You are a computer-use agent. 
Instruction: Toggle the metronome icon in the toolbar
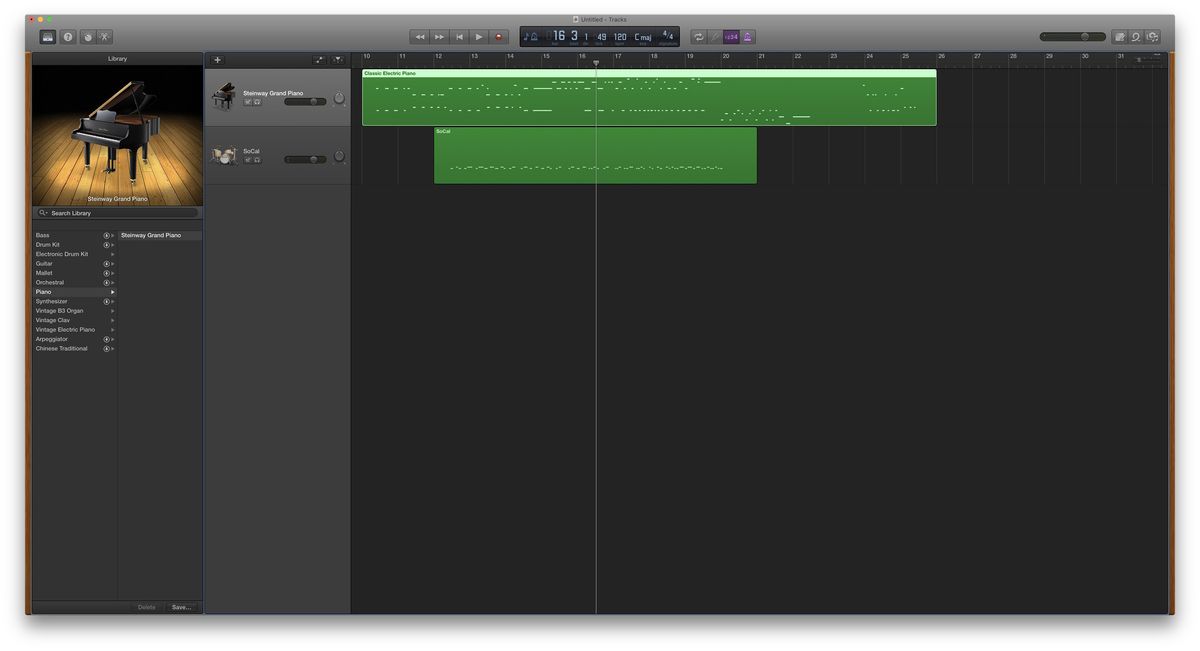point(746,36)
